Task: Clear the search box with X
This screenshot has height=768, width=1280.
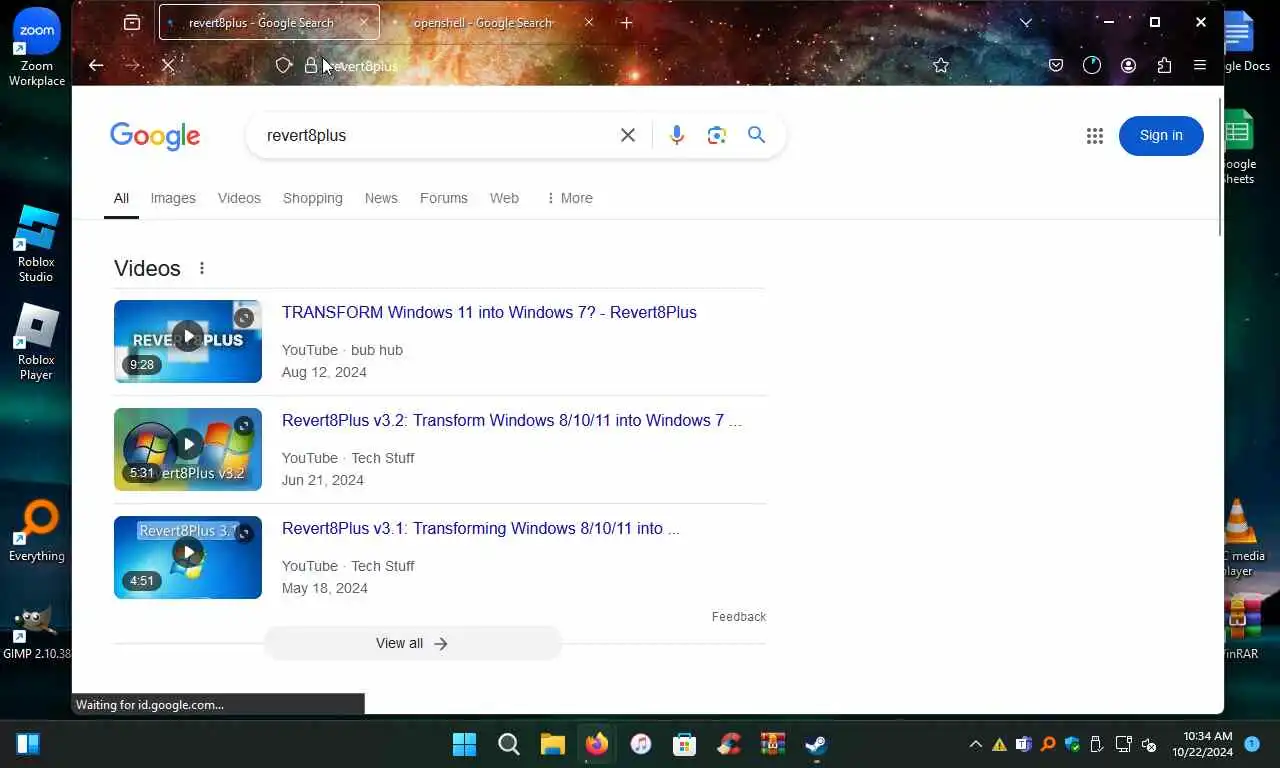Action: (628, 135)
